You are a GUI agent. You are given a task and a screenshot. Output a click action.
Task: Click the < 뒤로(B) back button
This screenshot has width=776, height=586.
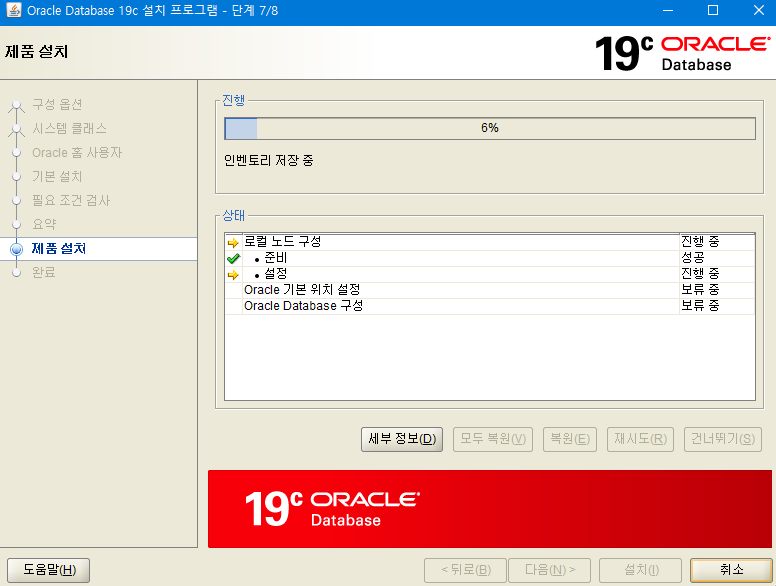(465, 570)
